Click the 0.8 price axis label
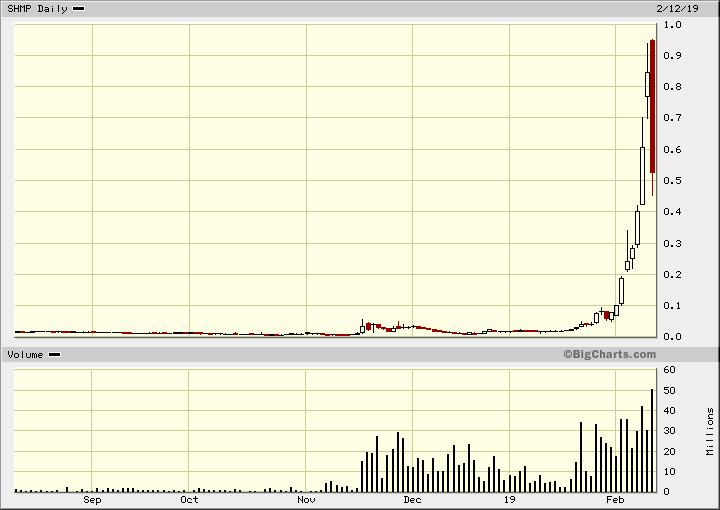 [672, 87]
